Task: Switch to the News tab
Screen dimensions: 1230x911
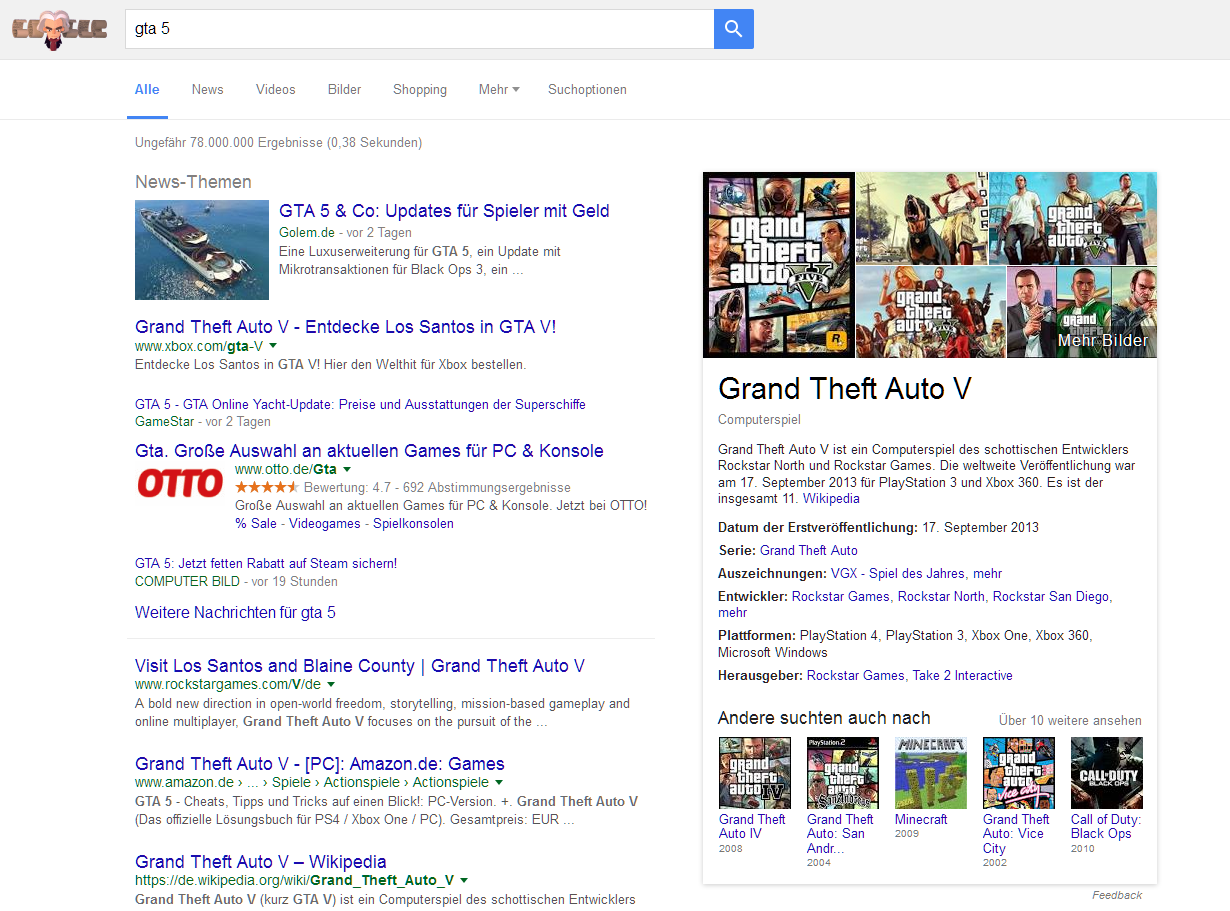Action: pos(208,89)
